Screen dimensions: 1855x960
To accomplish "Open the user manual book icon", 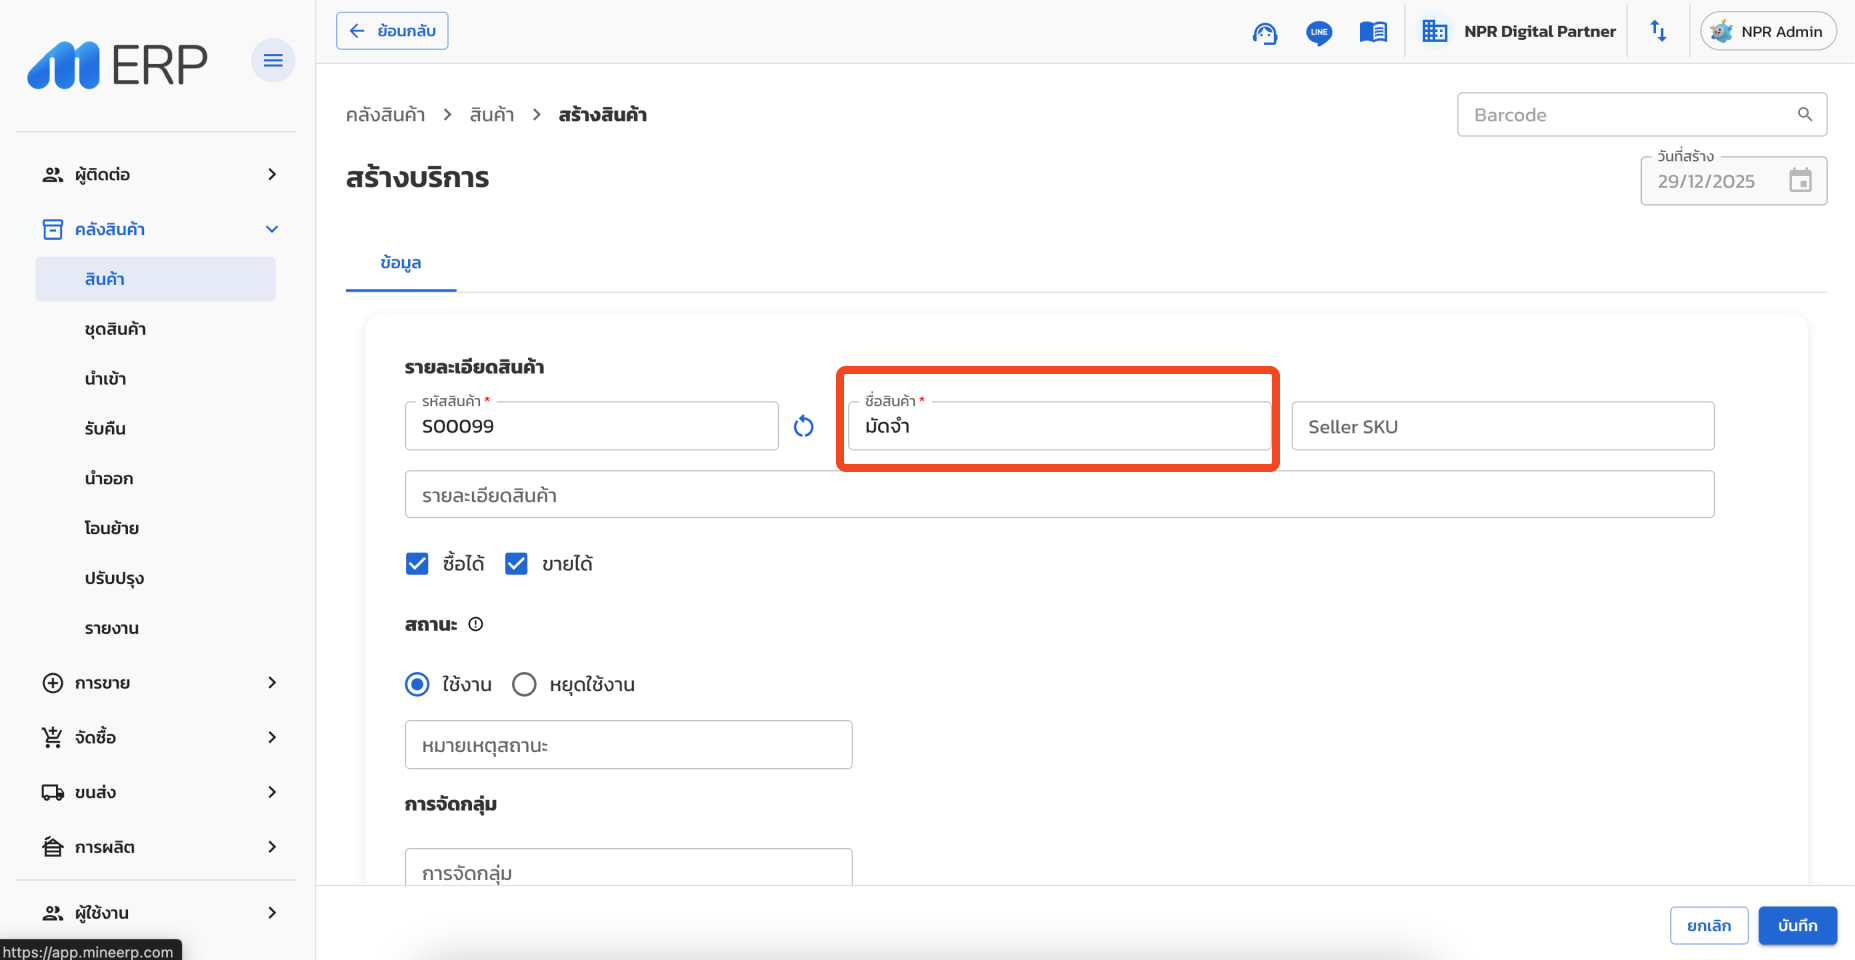I will [x=1373, y=32].
